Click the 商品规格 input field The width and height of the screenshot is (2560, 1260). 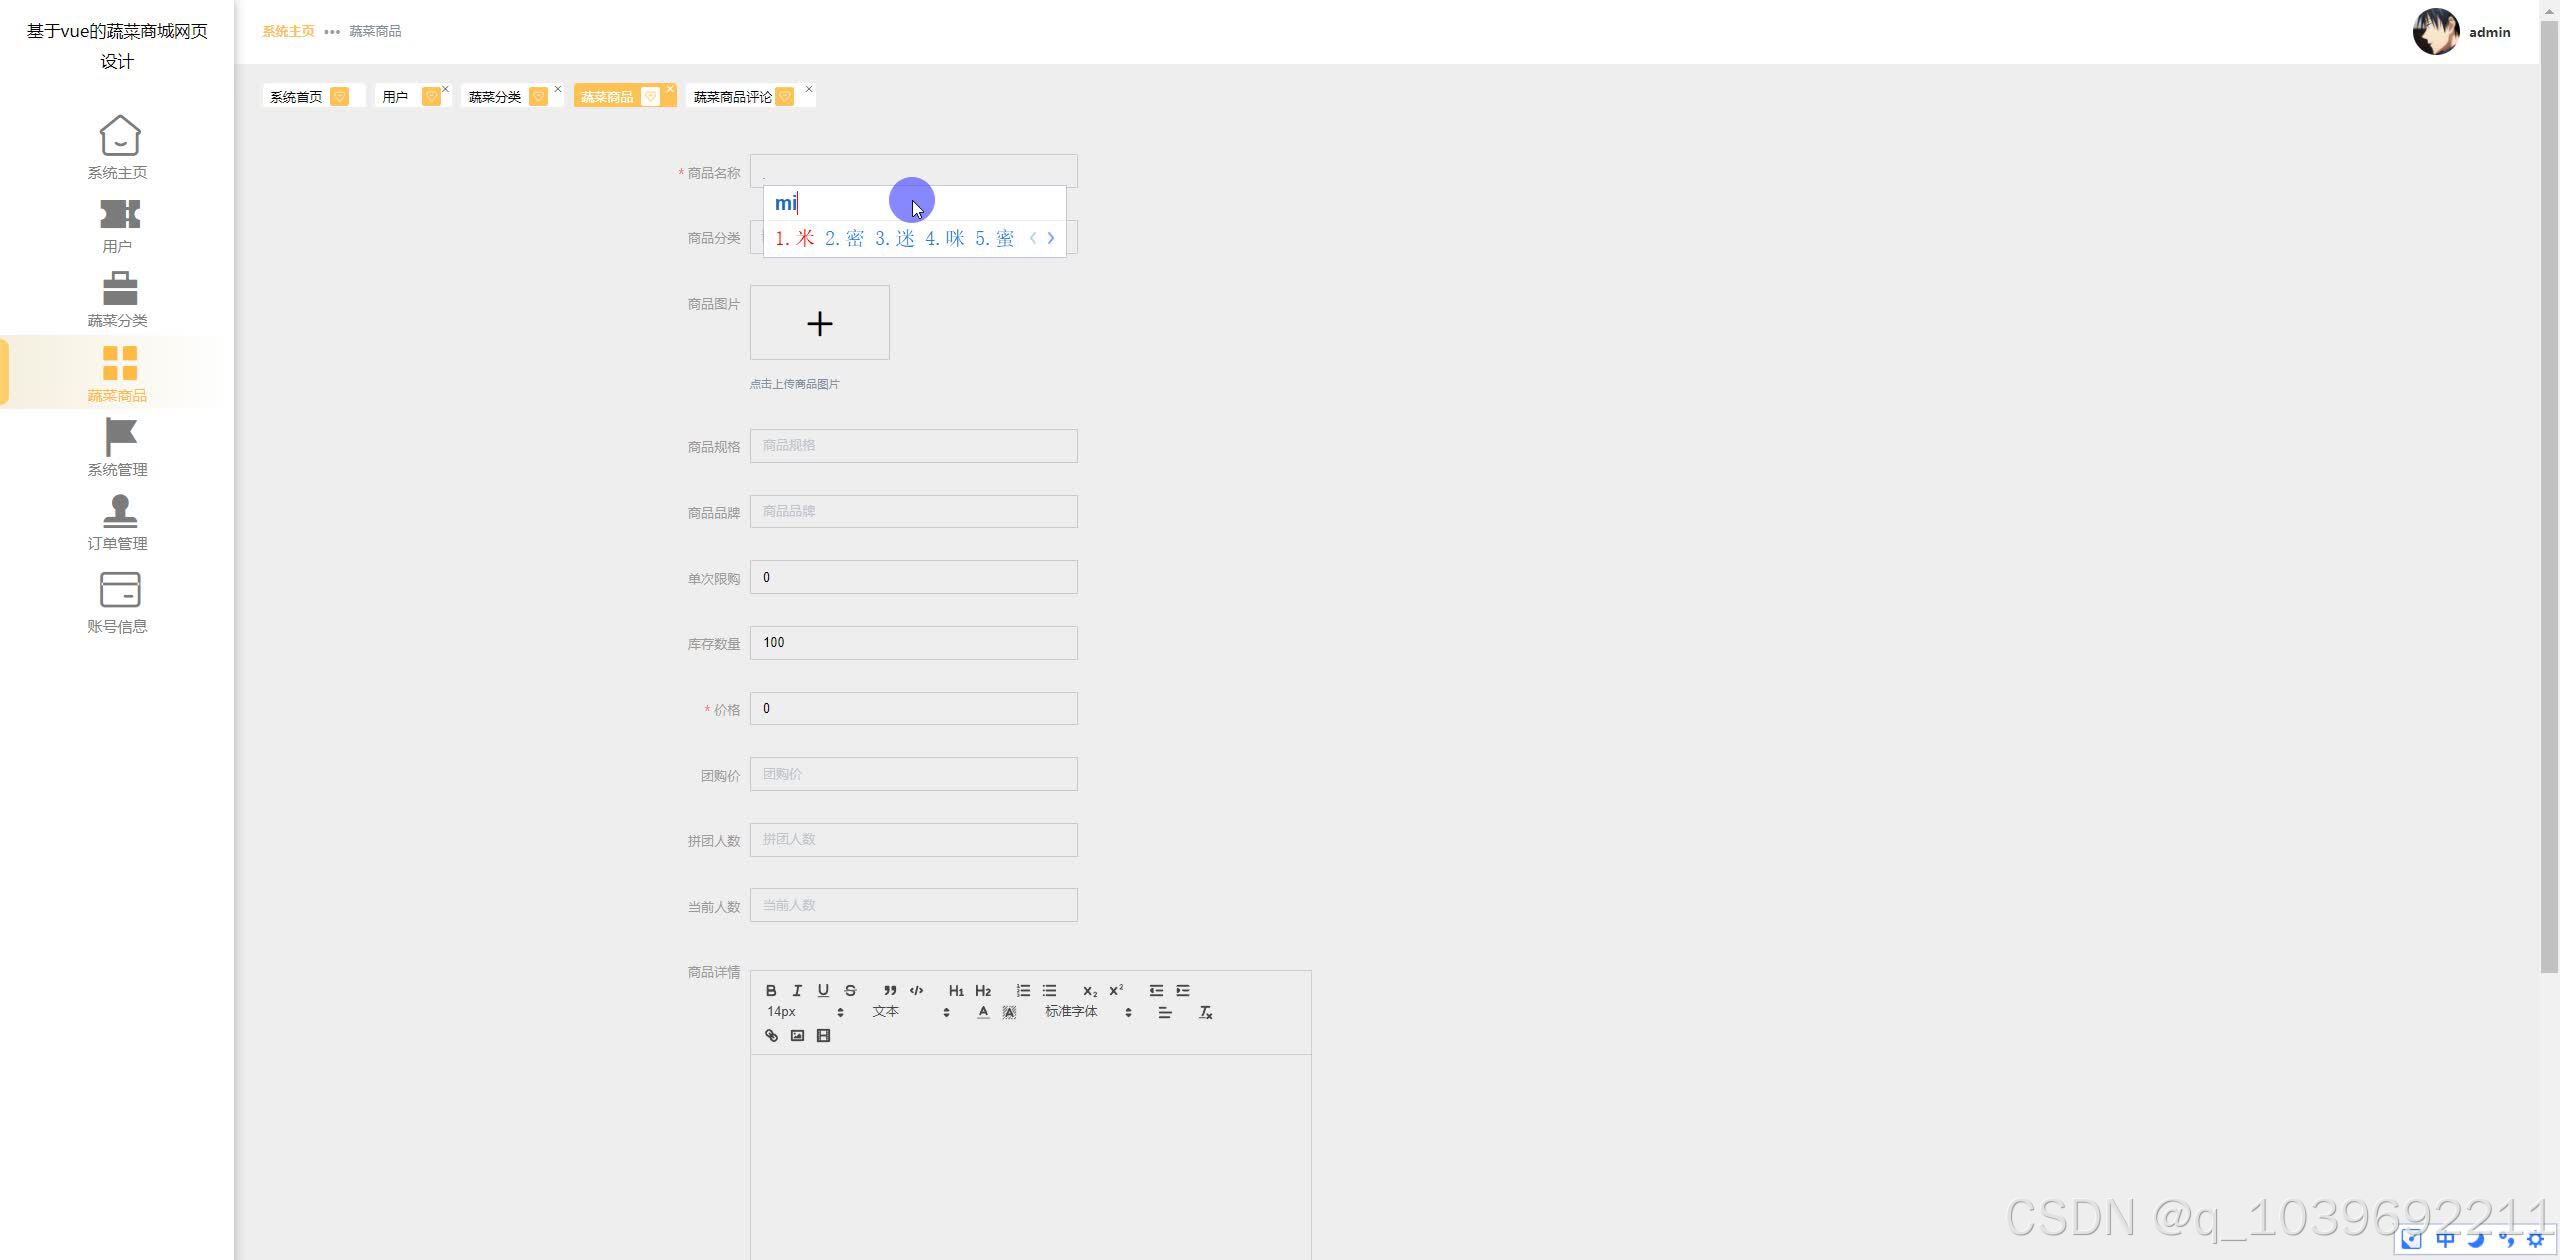tap(913, 446)
